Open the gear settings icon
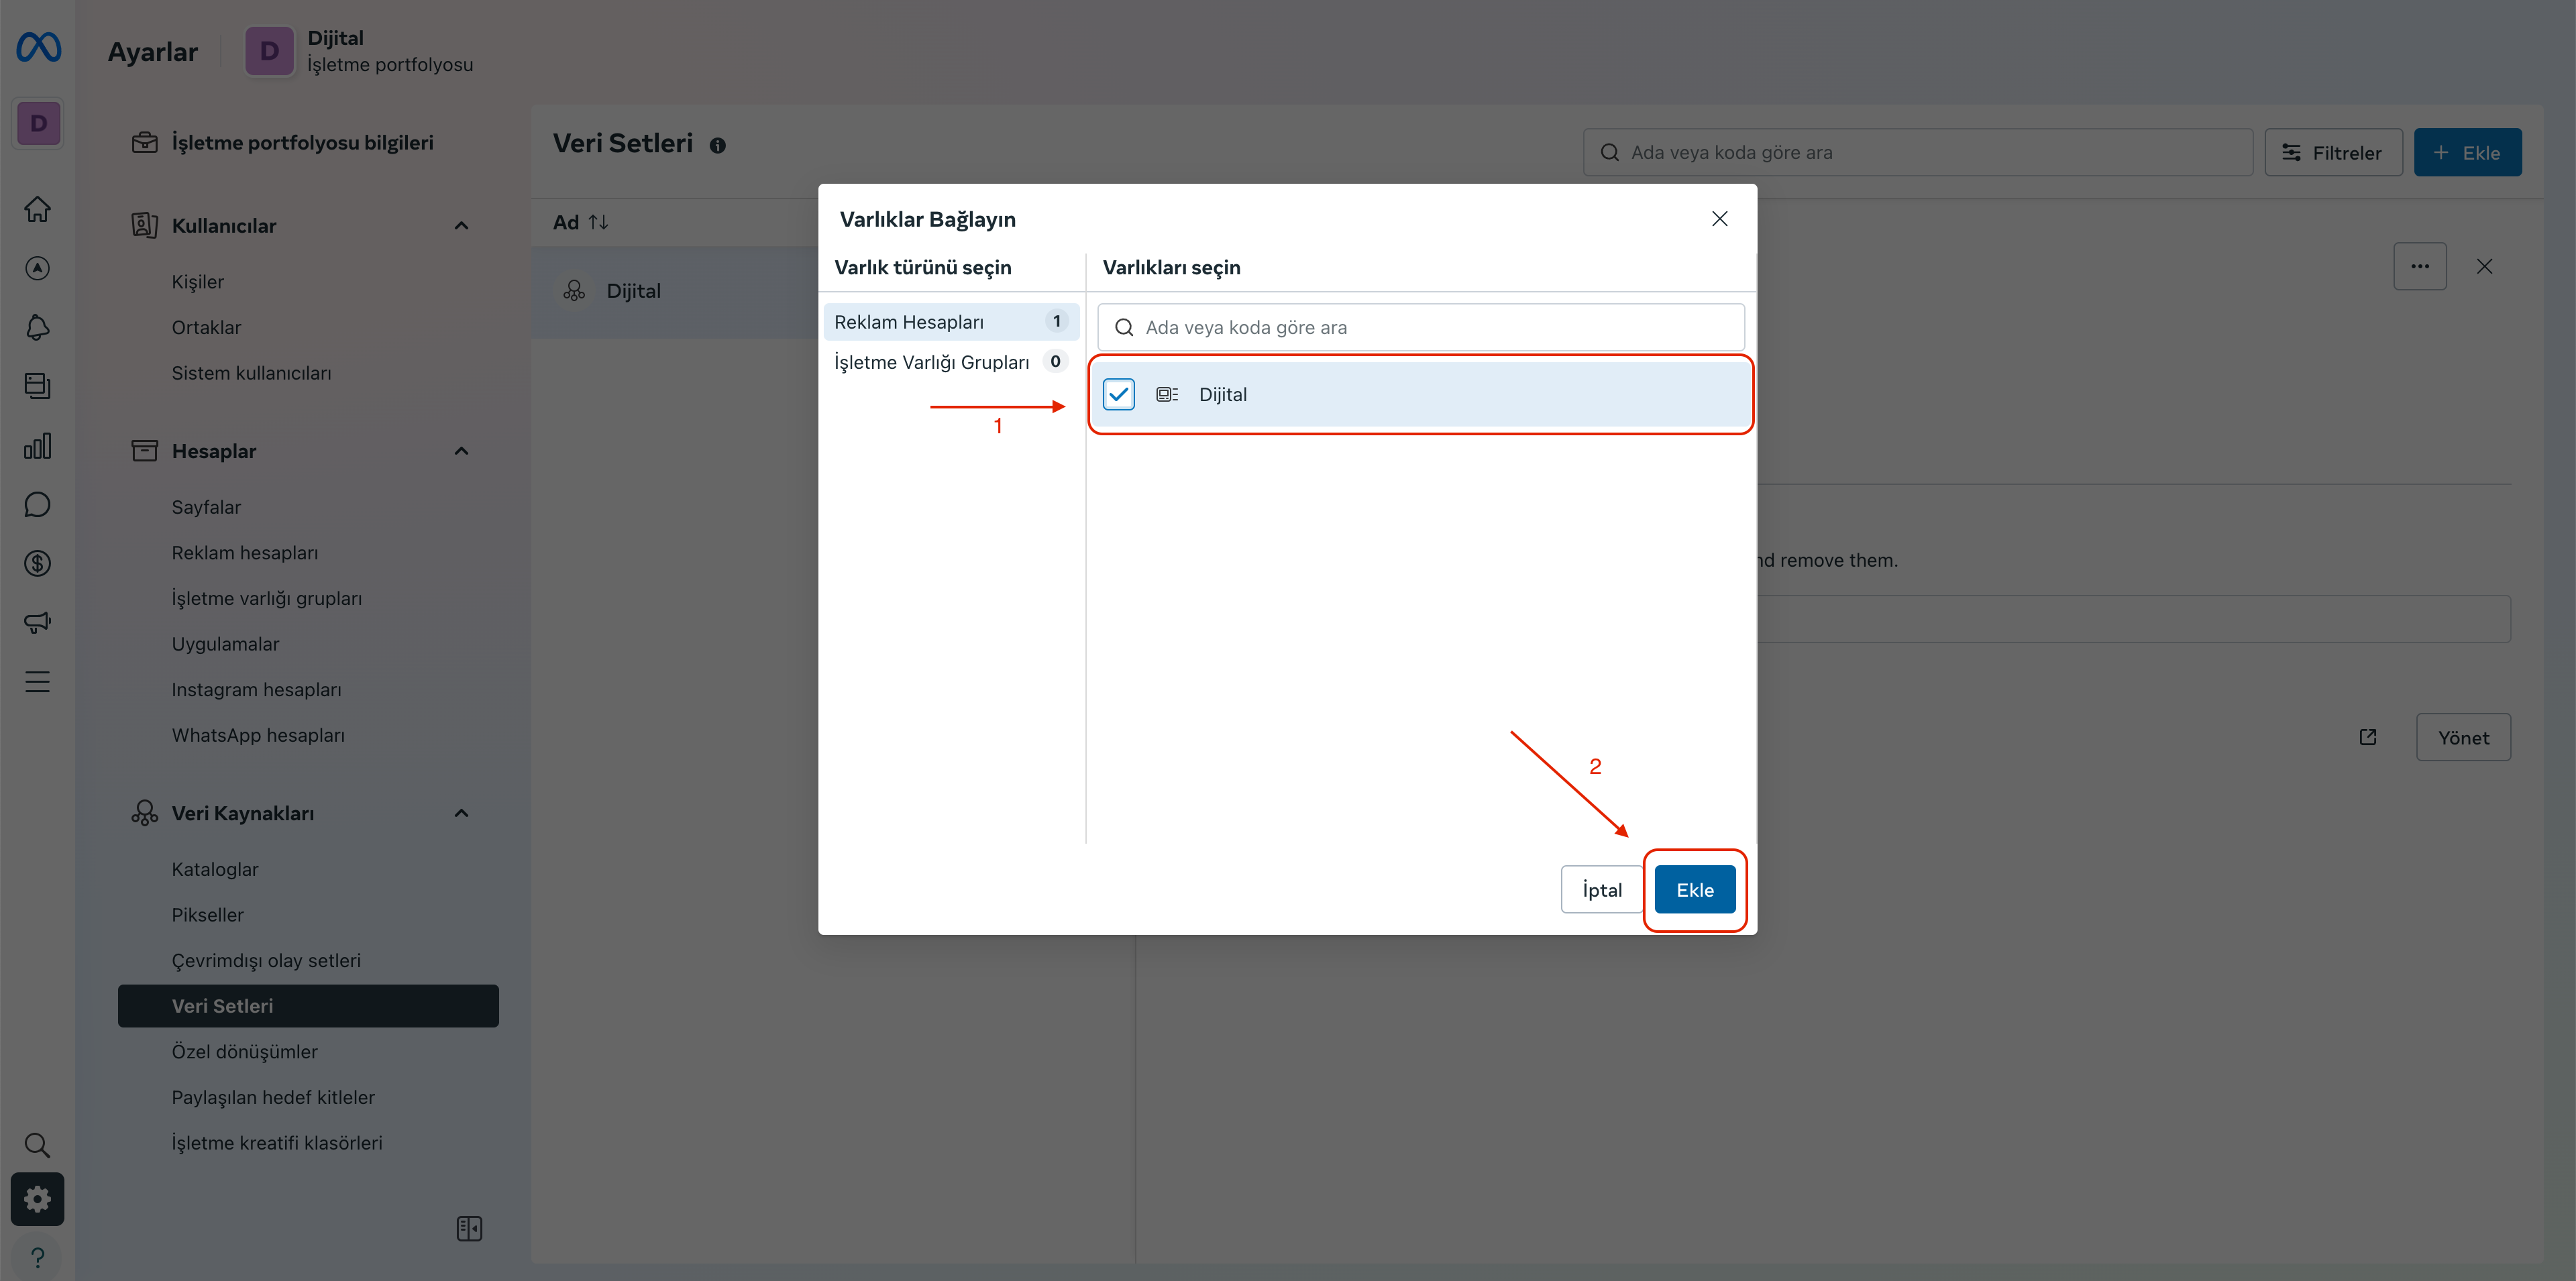2576x1281 pixels. (x=37, y=1198)
